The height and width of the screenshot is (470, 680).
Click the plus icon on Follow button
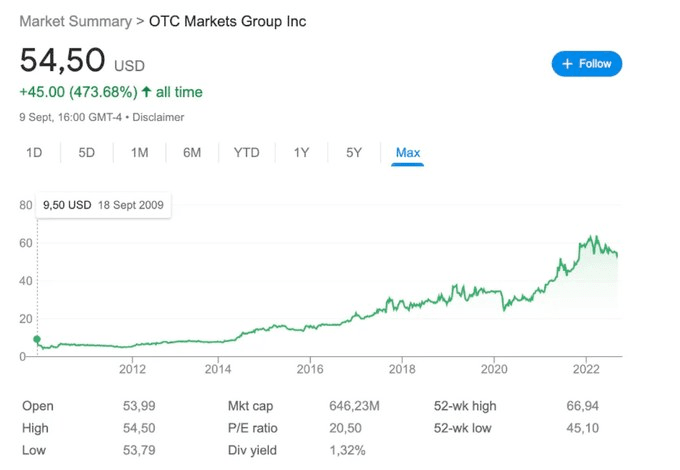coord(567,64)
